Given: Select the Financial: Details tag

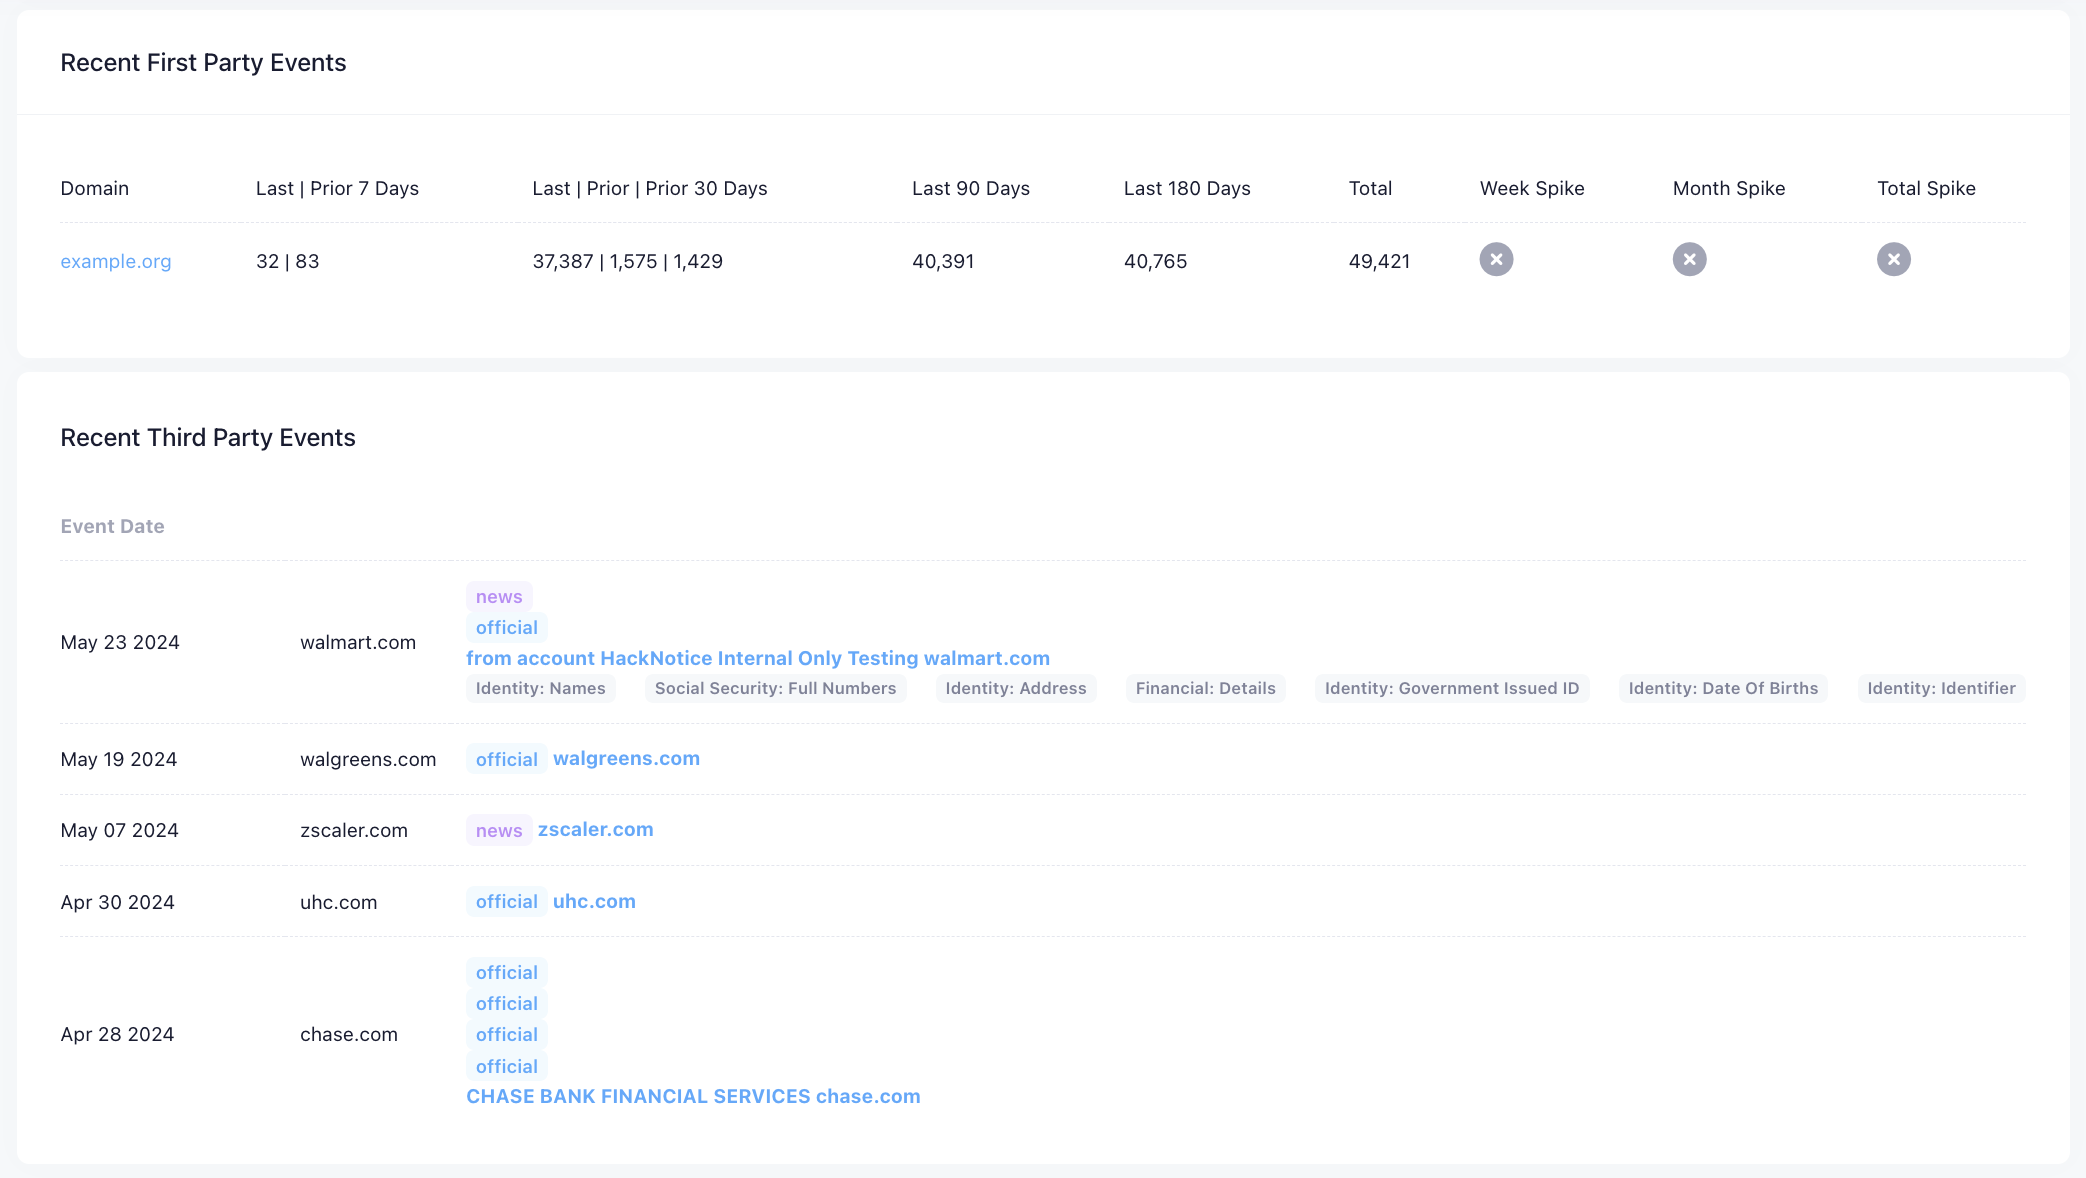Looking at the screenshot, I should (x=1205, y=689).
